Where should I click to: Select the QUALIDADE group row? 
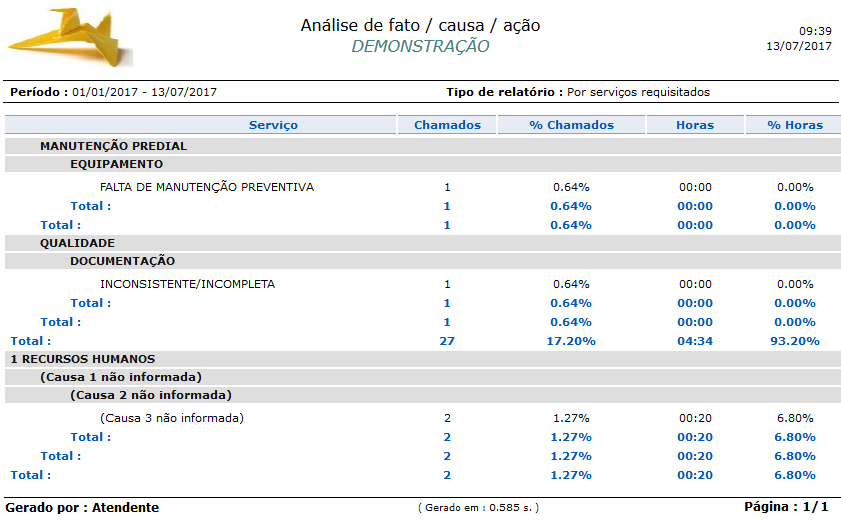coord(423,243)
